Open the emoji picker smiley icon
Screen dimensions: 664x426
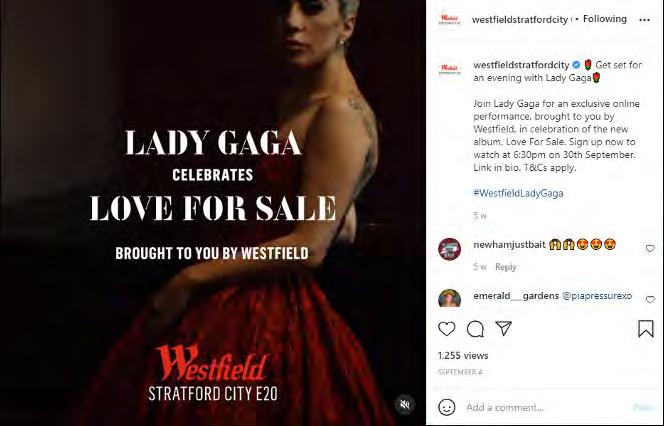point(447,407)
